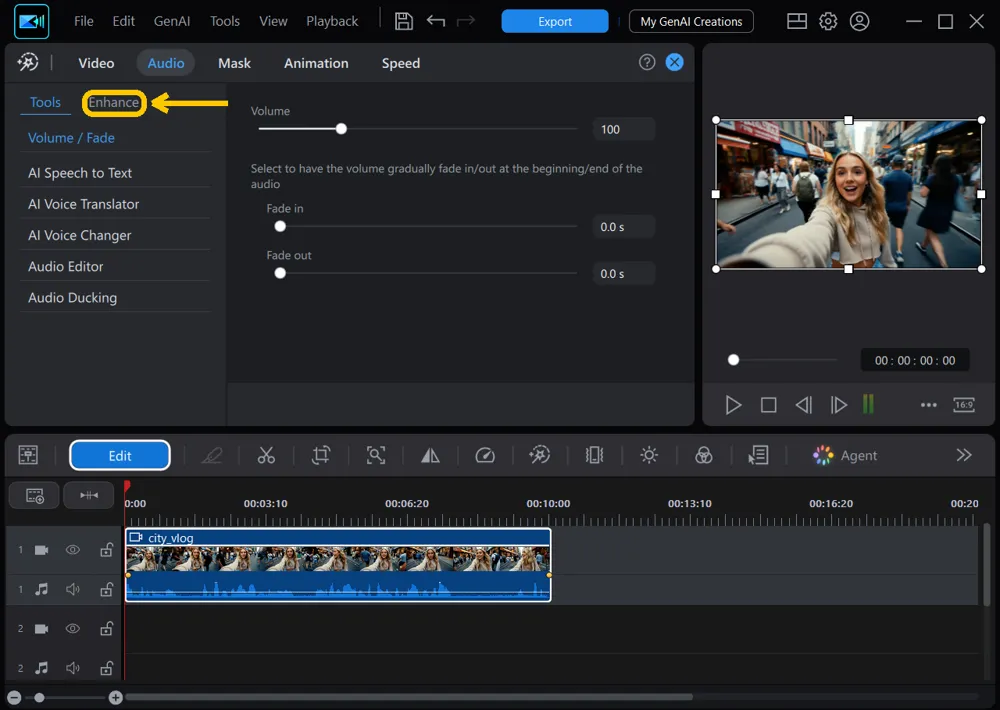Viewport: 1000px width, 710px height.
Task: Click the green audio level meter icon
Action: coord(868,404)
